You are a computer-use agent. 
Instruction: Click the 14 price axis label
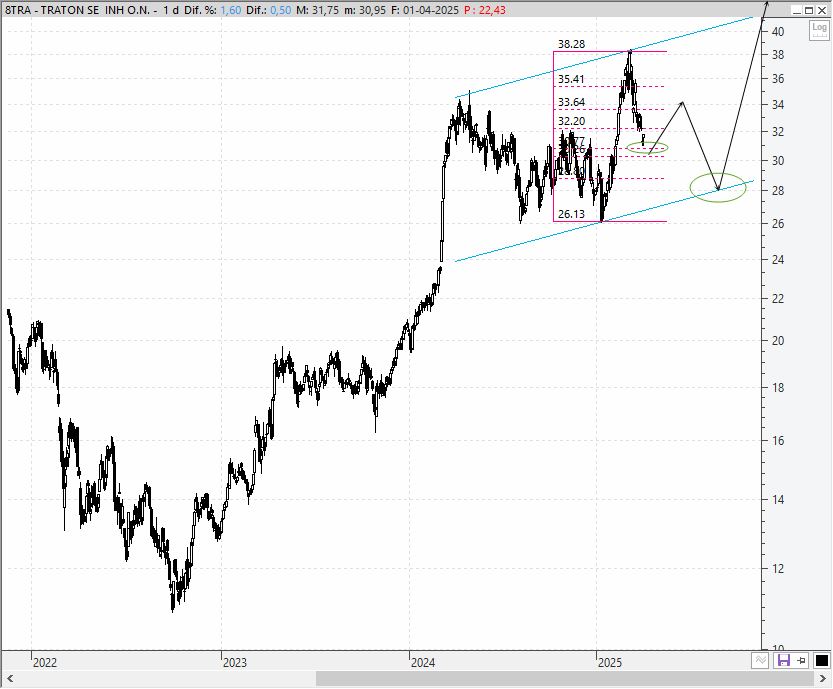tap(778, 499)
